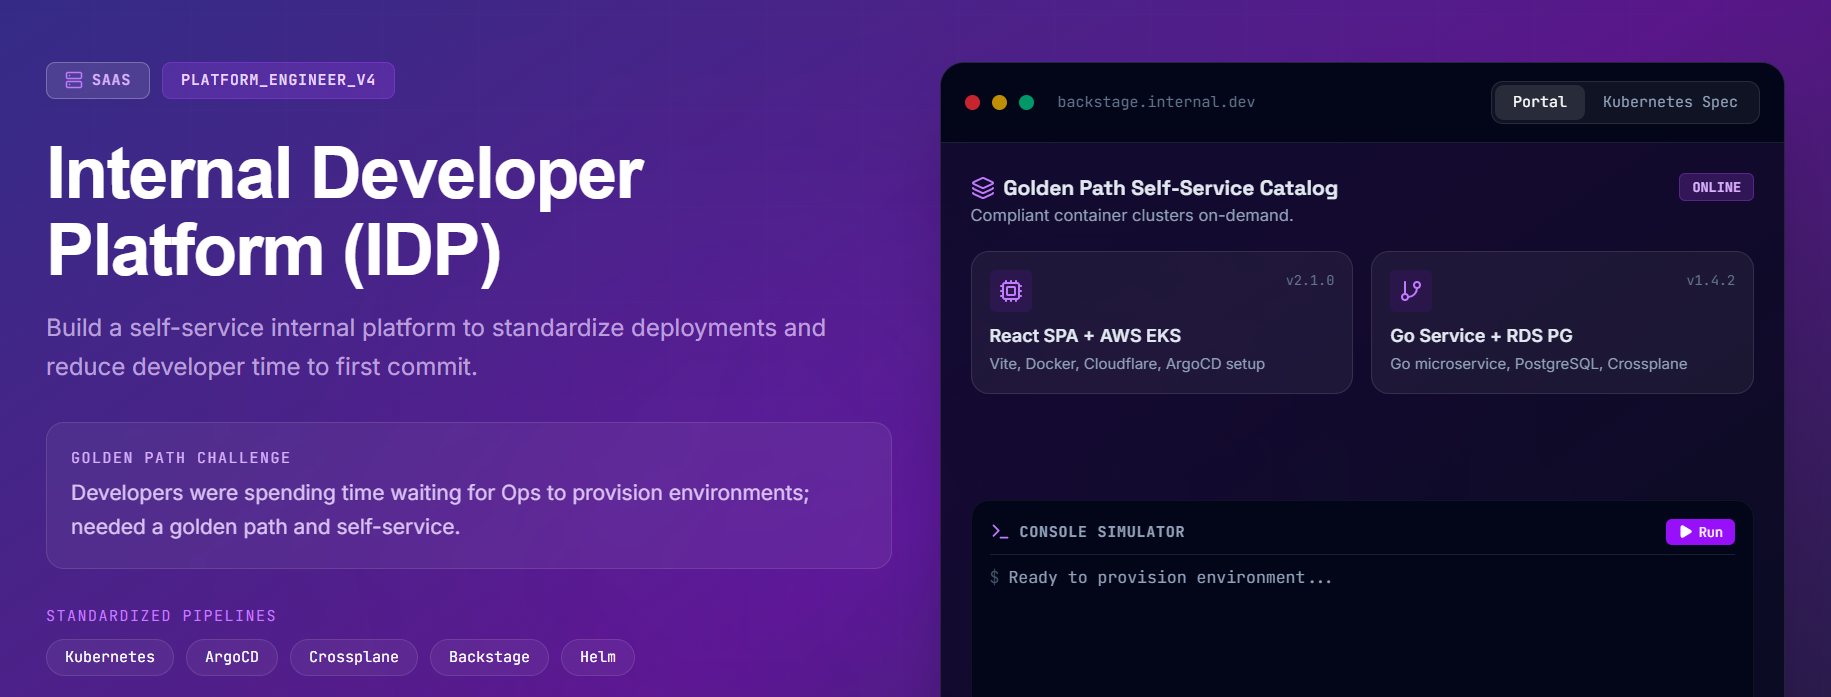Click the server icon in SAAS badge
This screenshot has height=697, width=1831.
click(74, 80)
